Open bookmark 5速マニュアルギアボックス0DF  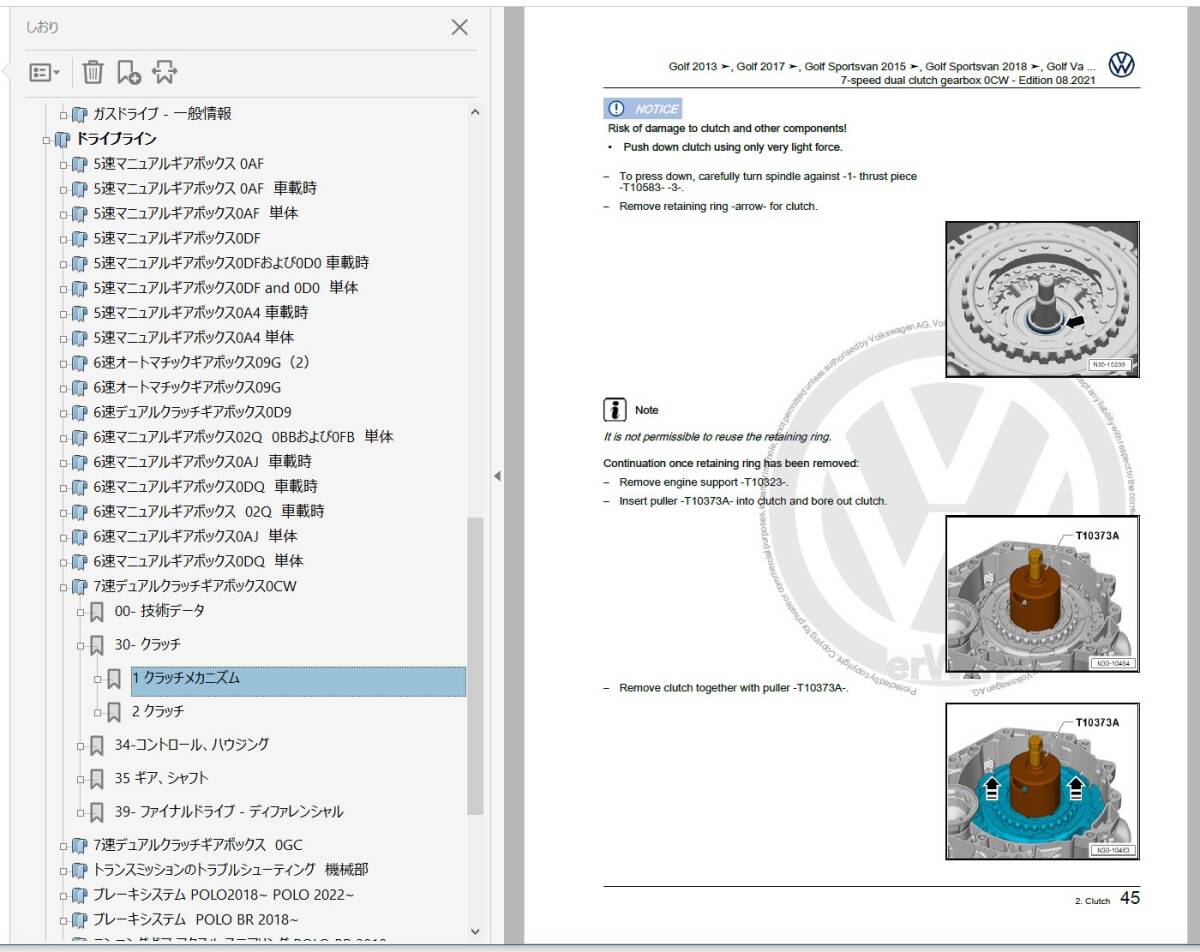177,238
